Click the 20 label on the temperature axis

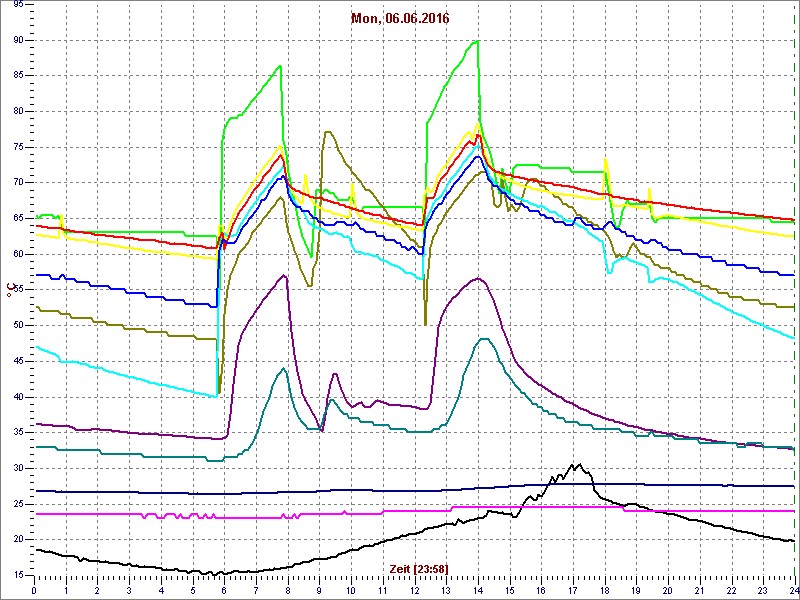point(18,540)
